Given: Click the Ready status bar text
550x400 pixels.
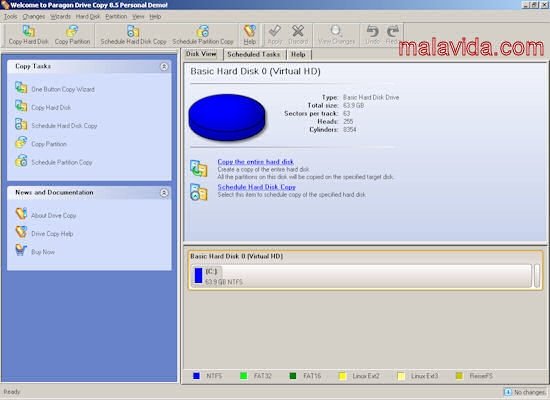Looking at the screenshot, I should (x=12, y=392).
